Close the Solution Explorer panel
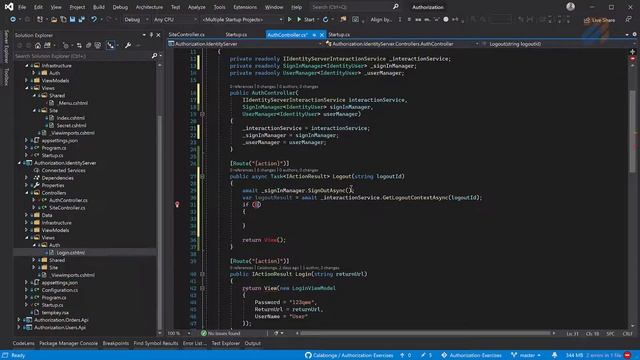Image resolution: width=640 pixels, height=360 pixels. click(158, 35)
